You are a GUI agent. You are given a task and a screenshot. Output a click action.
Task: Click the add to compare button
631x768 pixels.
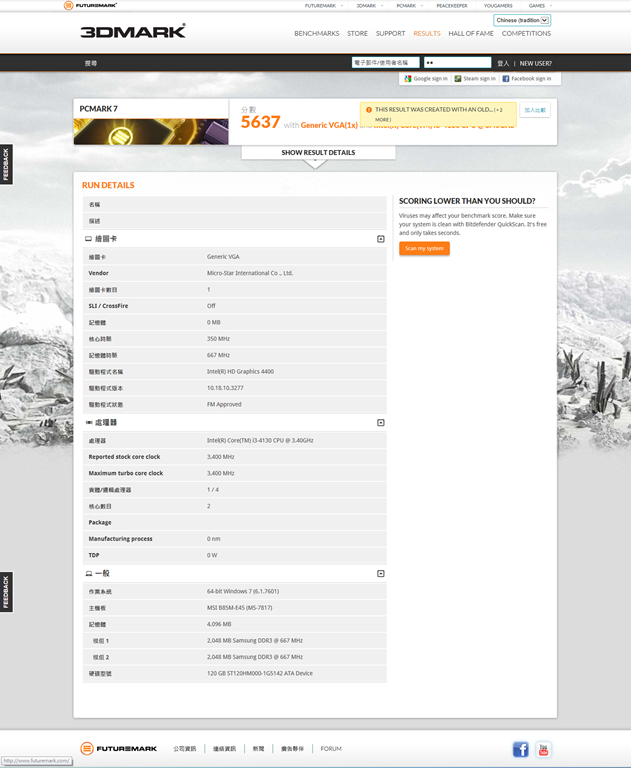click(535, 110)
